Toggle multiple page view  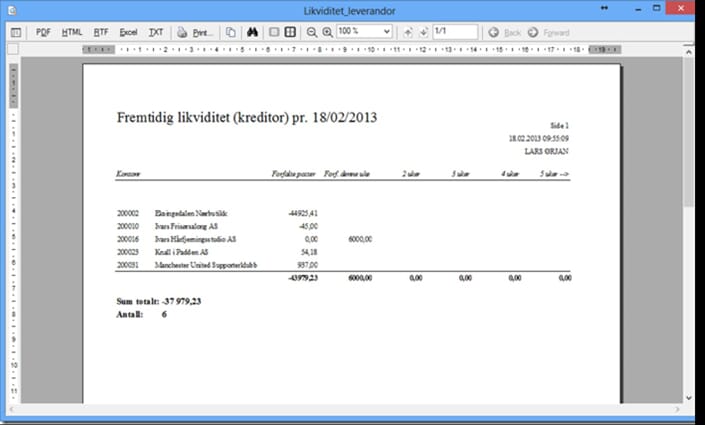pos(290,32)
